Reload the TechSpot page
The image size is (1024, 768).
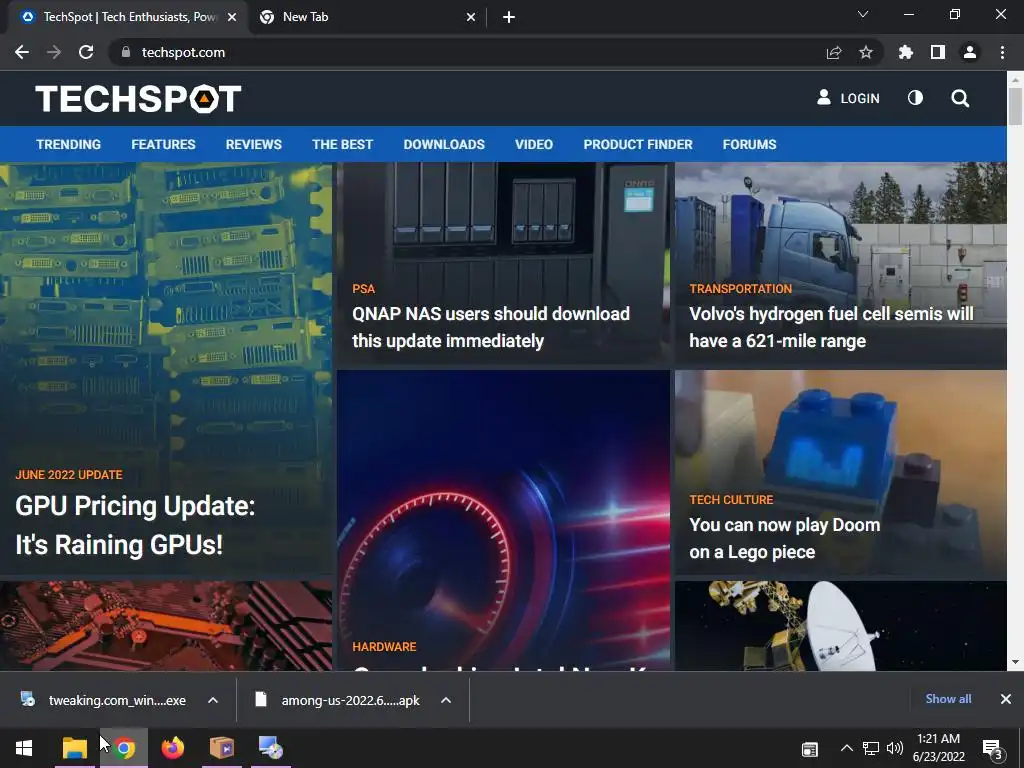86,52
